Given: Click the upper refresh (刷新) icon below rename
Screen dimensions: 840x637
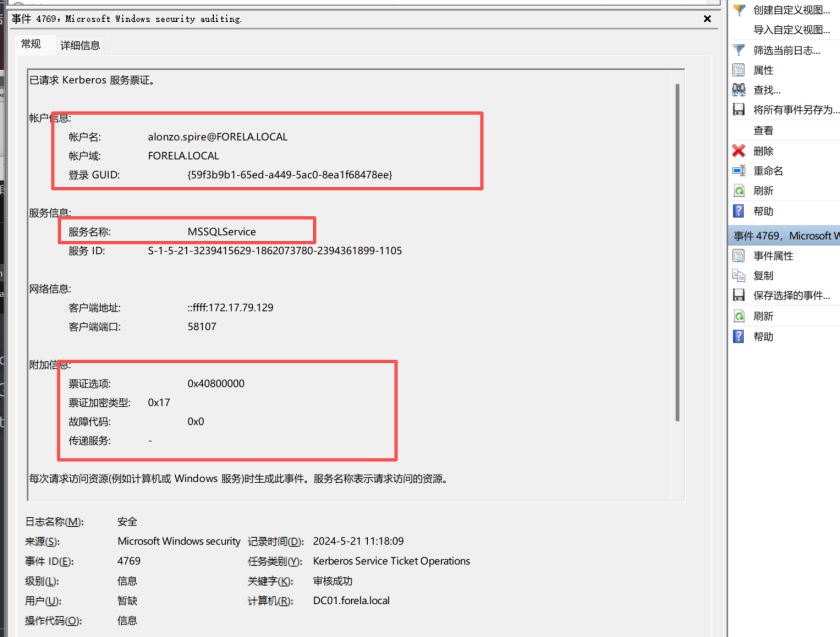Looking at the screenshot, I should pos(739,191).
